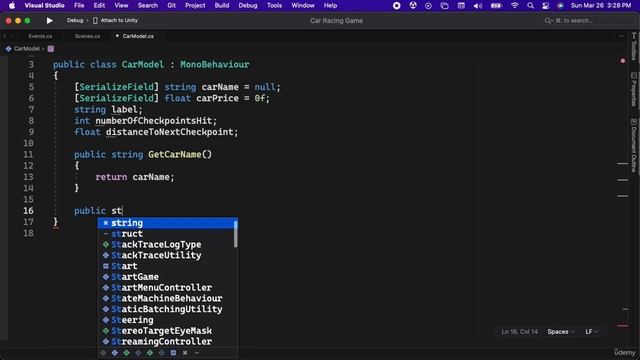This screenshot has width=640, height=360.
Task: Click the Wi-Fi icon in menu bar
Action: click(515, 5)
